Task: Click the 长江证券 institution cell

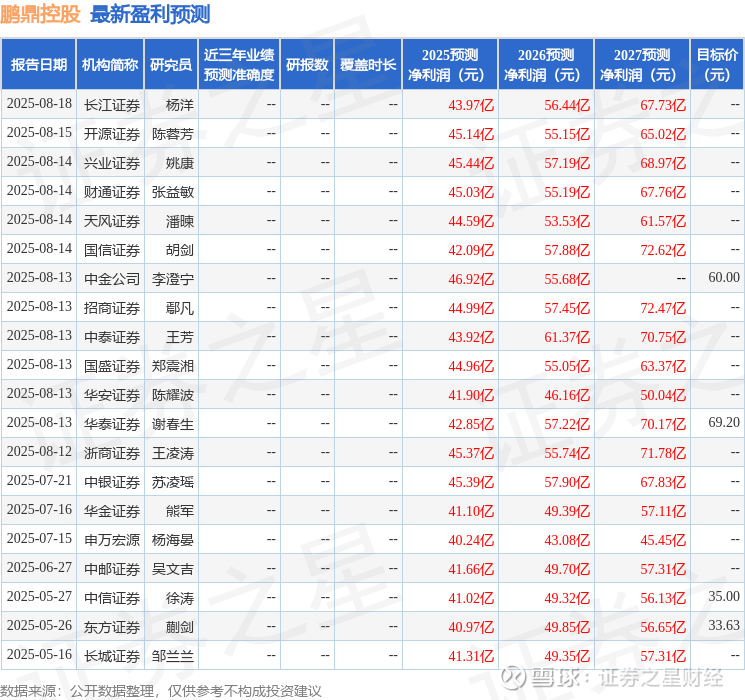Action: (112, 105)
